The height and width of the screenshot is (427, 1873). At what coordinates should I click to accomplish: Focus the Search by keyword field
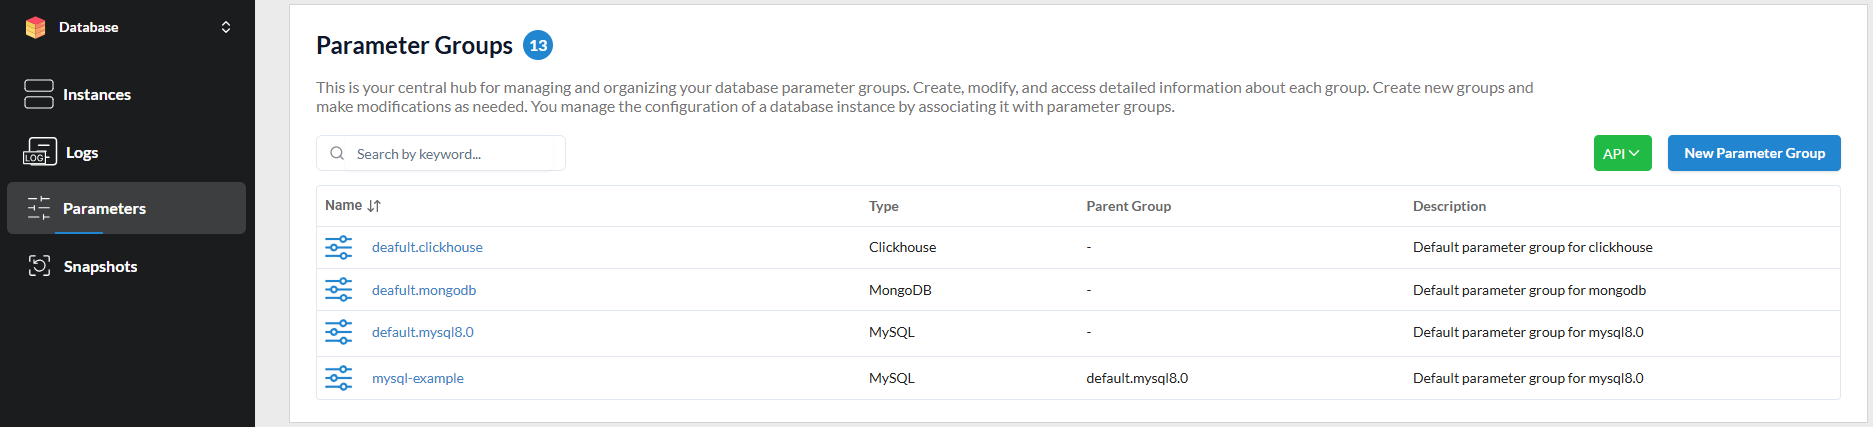click(455, 154)
